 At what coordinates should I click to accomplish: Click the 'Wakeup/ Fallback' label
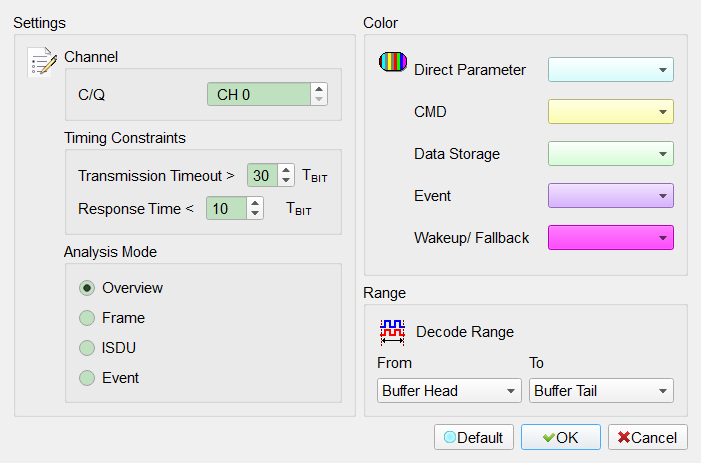tap(472, 238)
